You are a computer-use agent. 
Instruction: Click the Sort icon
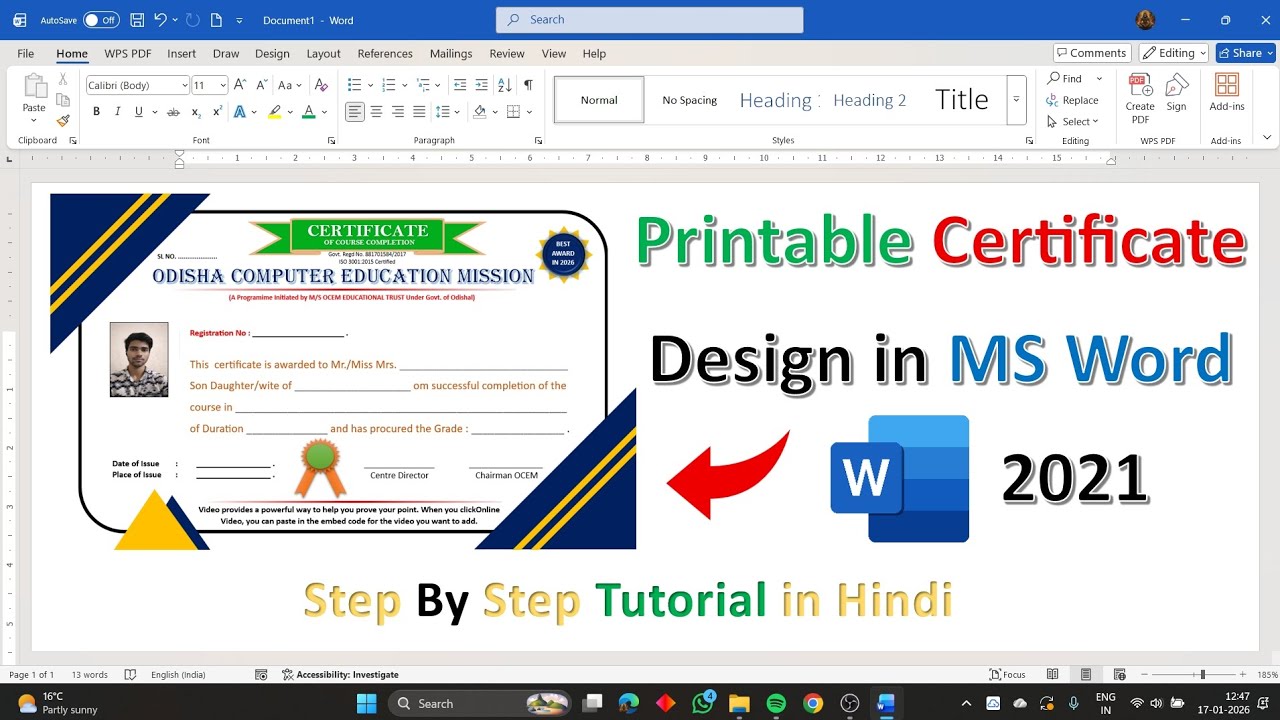504,85
